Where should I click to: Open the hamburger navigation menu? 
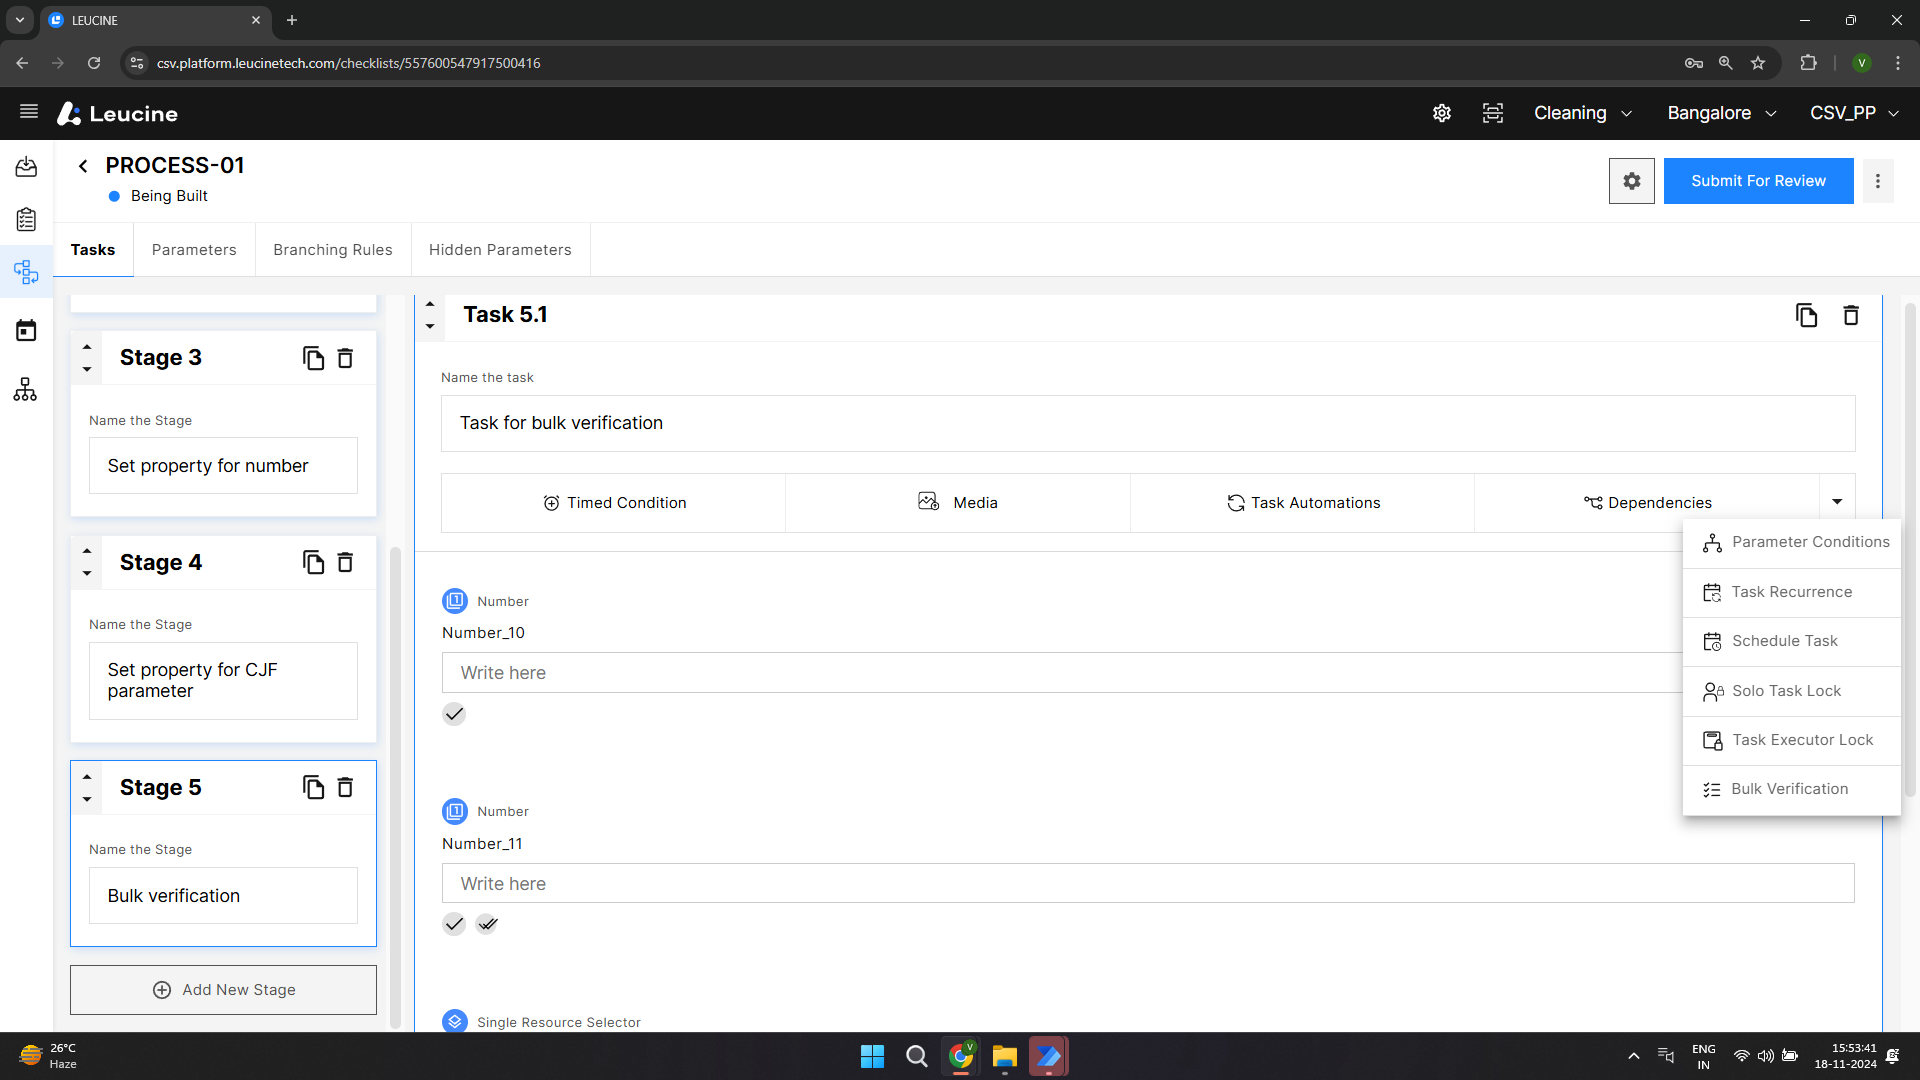point(29,112)
